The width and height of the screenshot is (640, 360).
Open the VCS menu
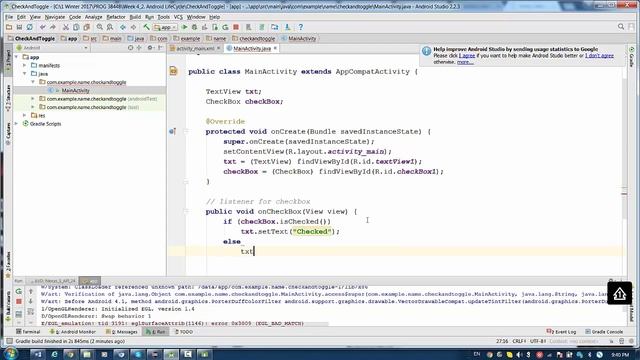178,17
